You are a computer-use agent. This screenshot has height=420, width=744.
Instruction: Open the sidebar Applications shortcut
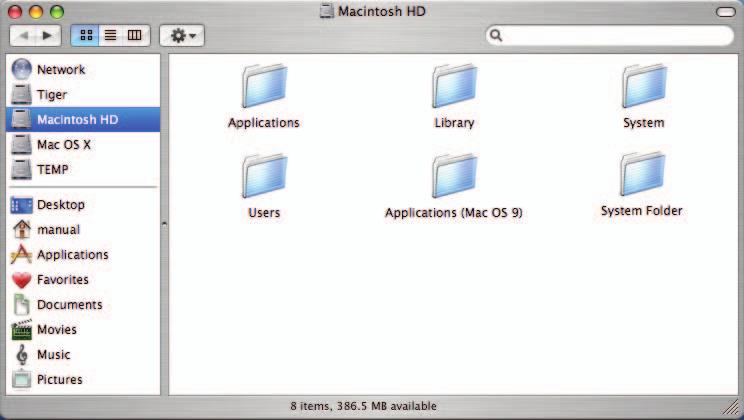click(84, 255)
